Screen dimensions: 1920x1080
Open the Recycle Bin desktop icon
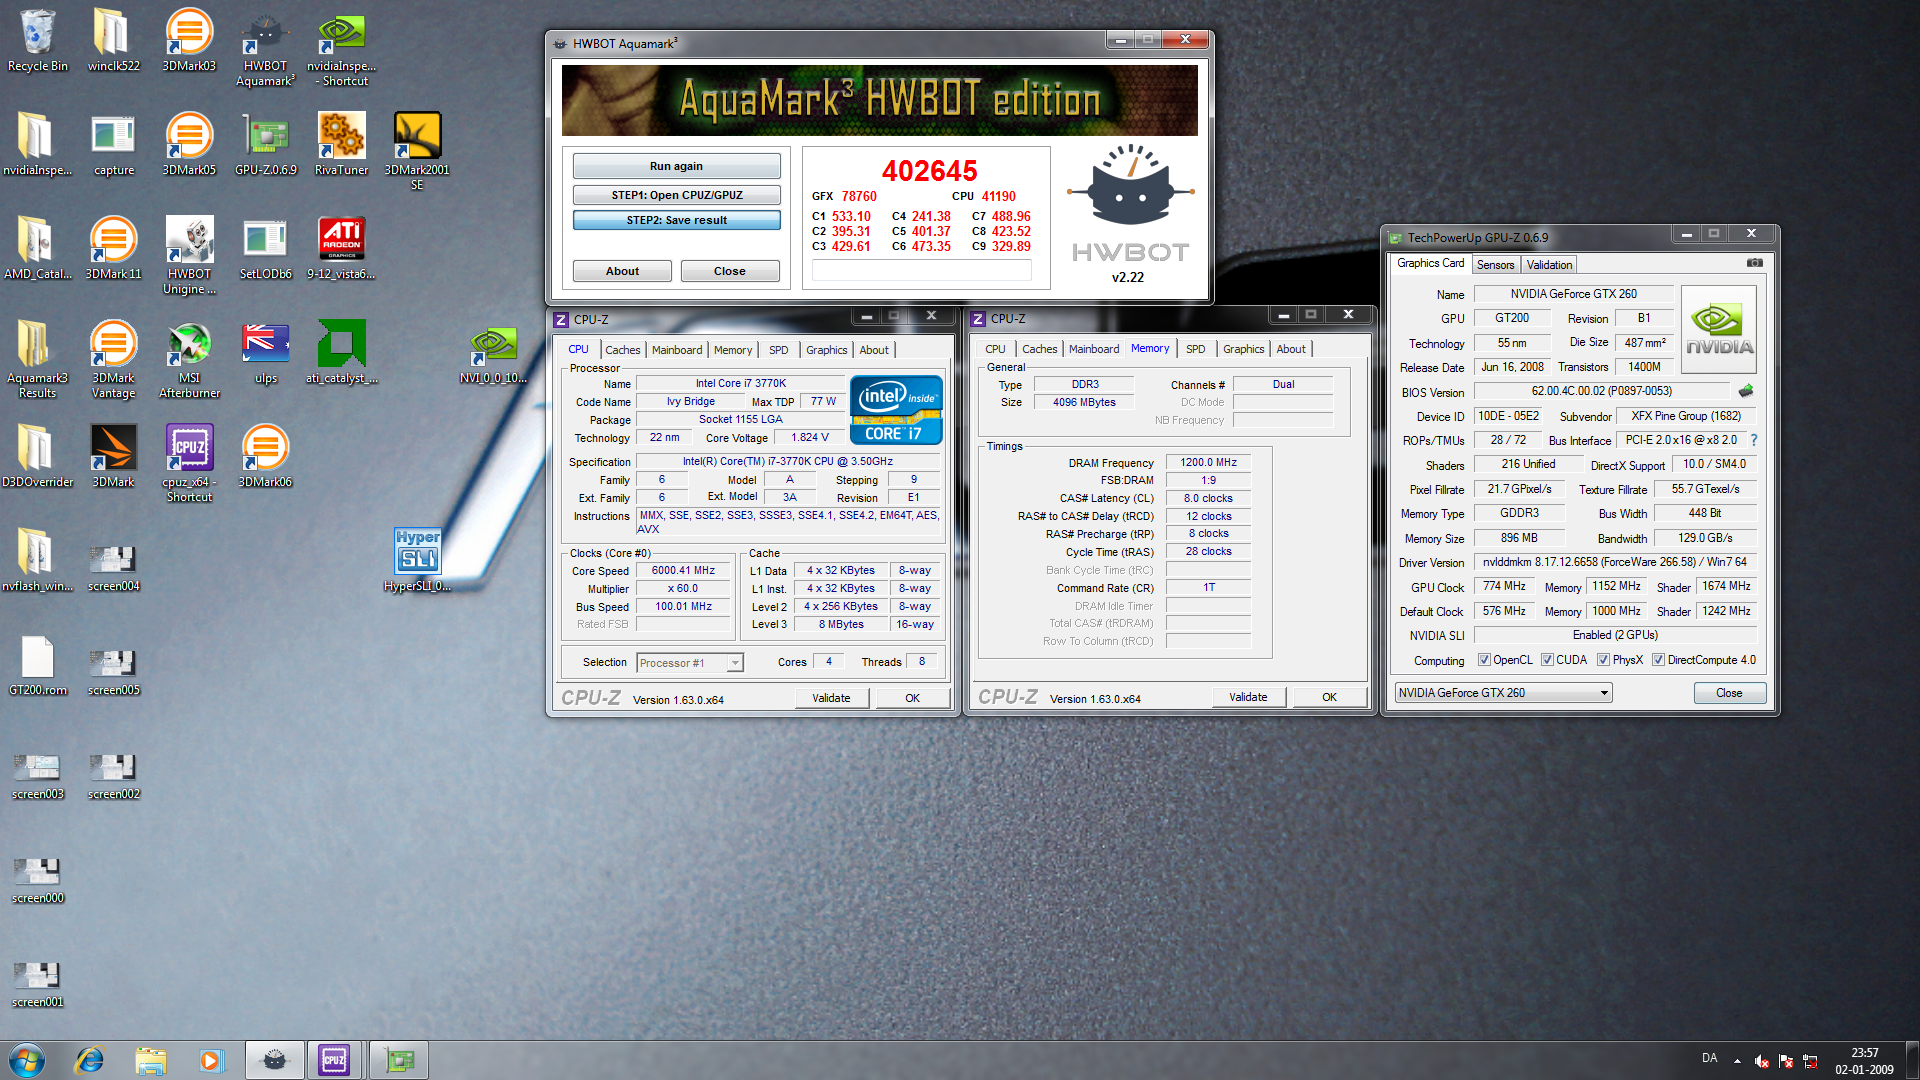pos(38,40)
